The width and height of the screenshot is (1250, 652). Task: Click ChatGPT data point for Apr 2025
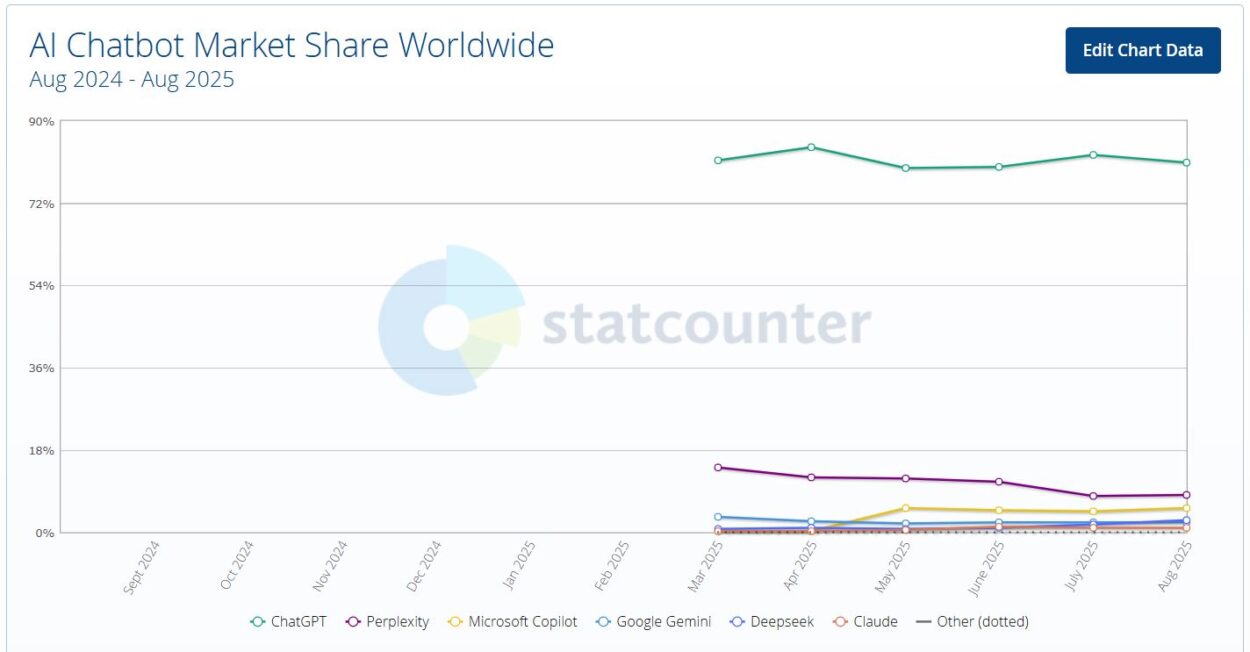tap(811, 147)
